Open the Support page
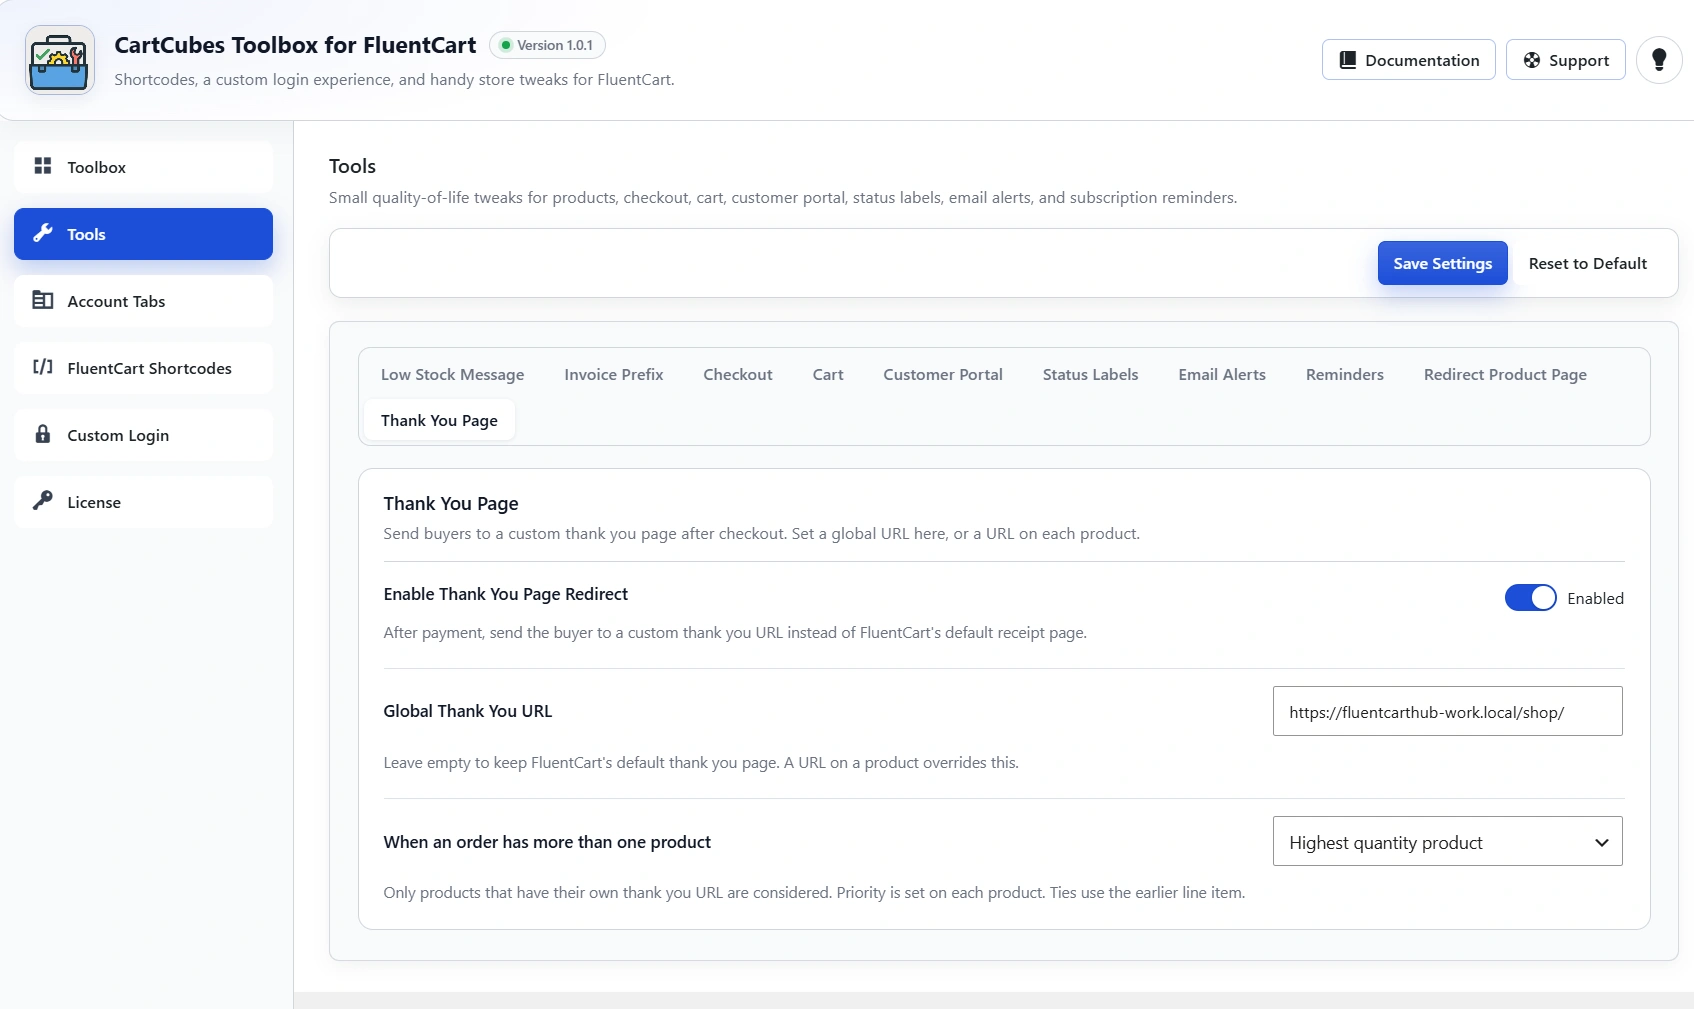1694x1009 pixels. 1566,60
